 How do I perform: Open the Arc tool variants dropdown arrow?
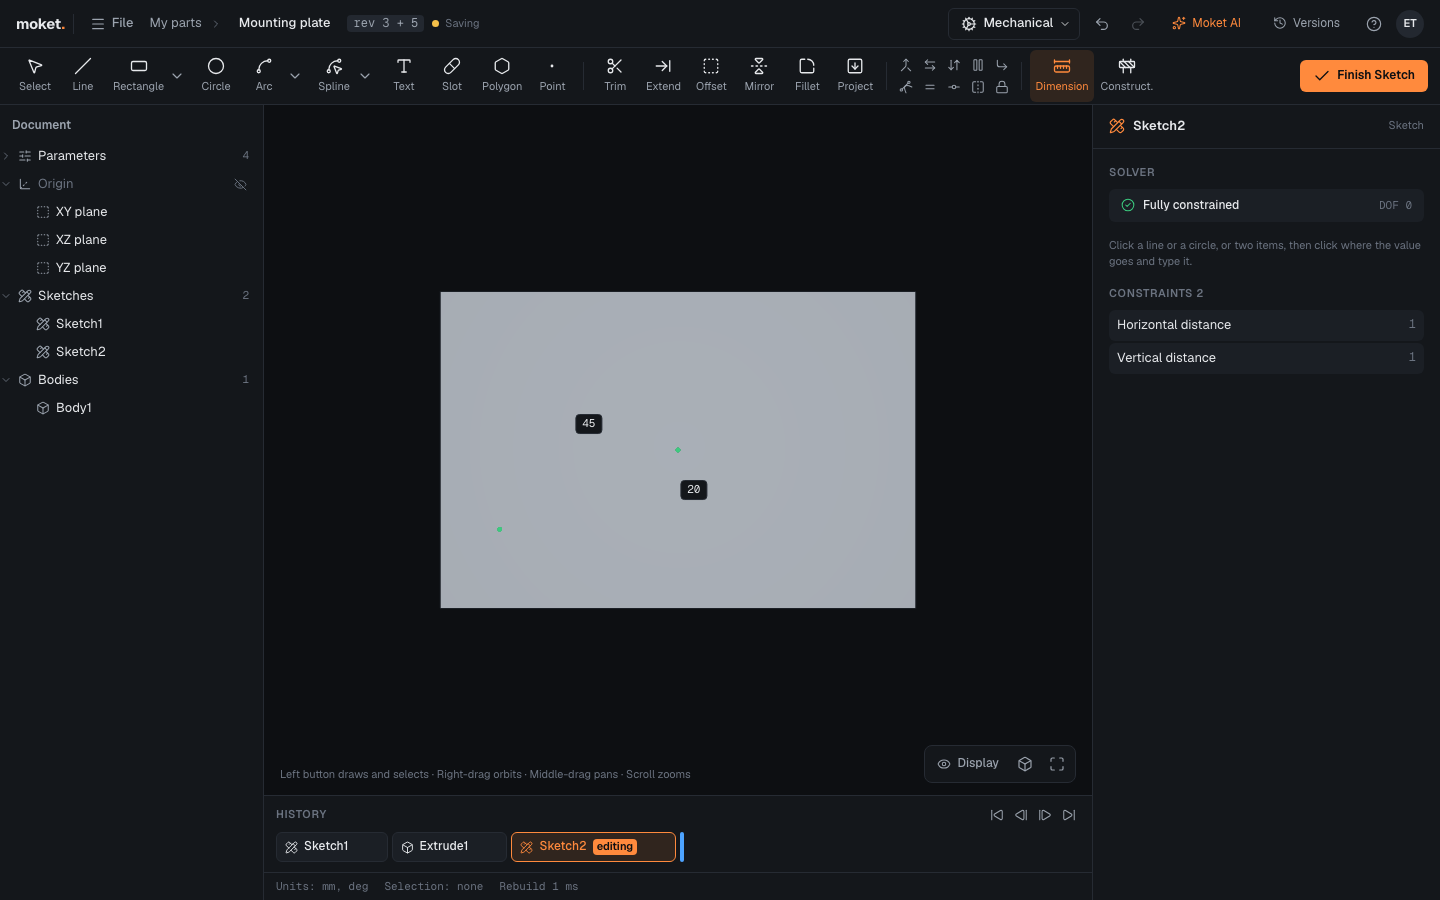pyautogui.click(x=295, y=76)
